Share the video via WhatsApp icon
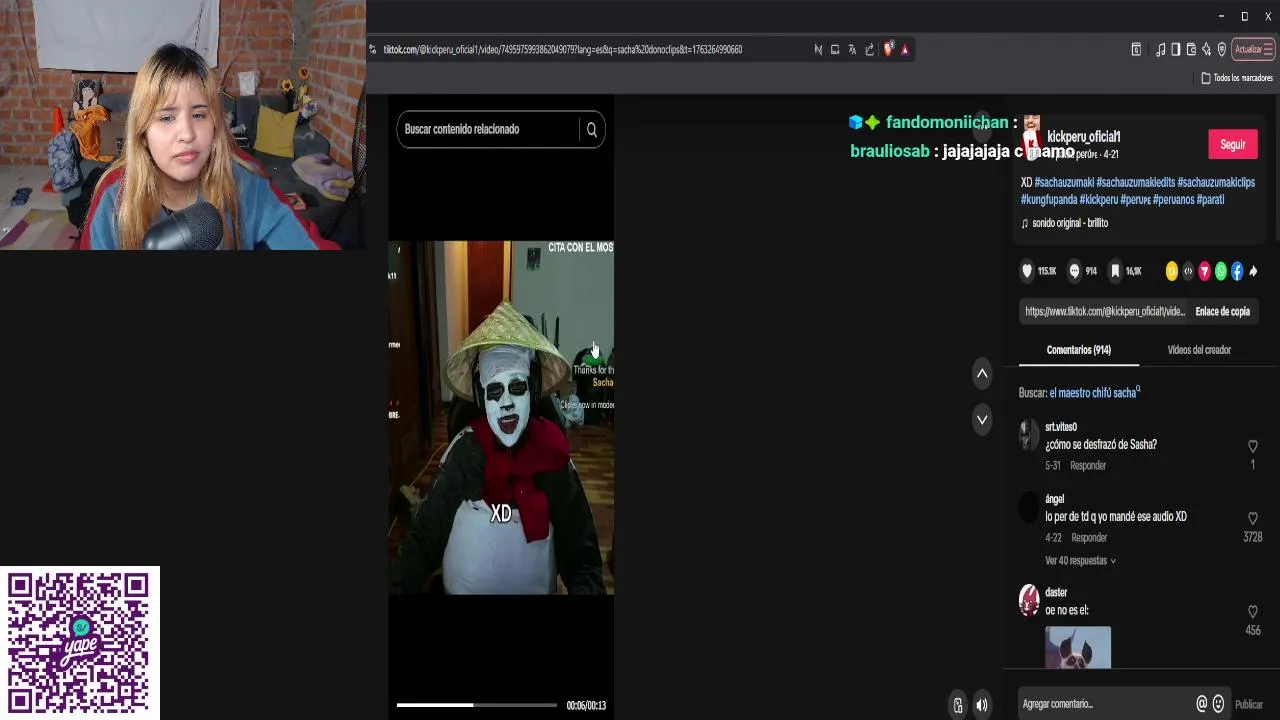This screenshot has height=720, width=1280. [x=1220, y=271]
